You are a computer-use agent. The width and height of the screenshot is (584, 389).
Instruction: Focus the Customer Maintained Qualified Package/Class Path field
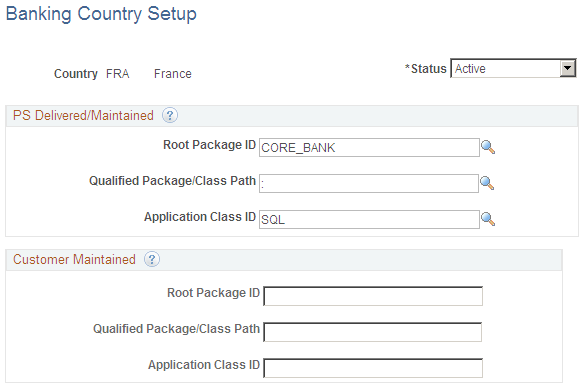(372, 332)
